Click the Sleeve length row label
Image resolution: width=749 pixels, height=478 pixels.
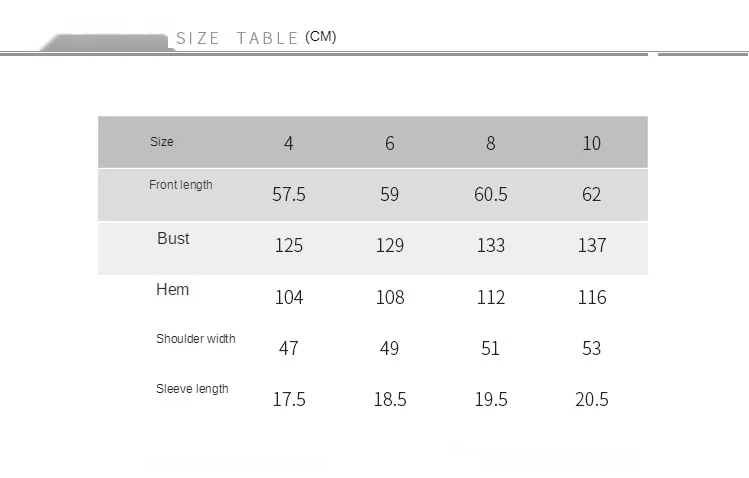click(192, 389)
